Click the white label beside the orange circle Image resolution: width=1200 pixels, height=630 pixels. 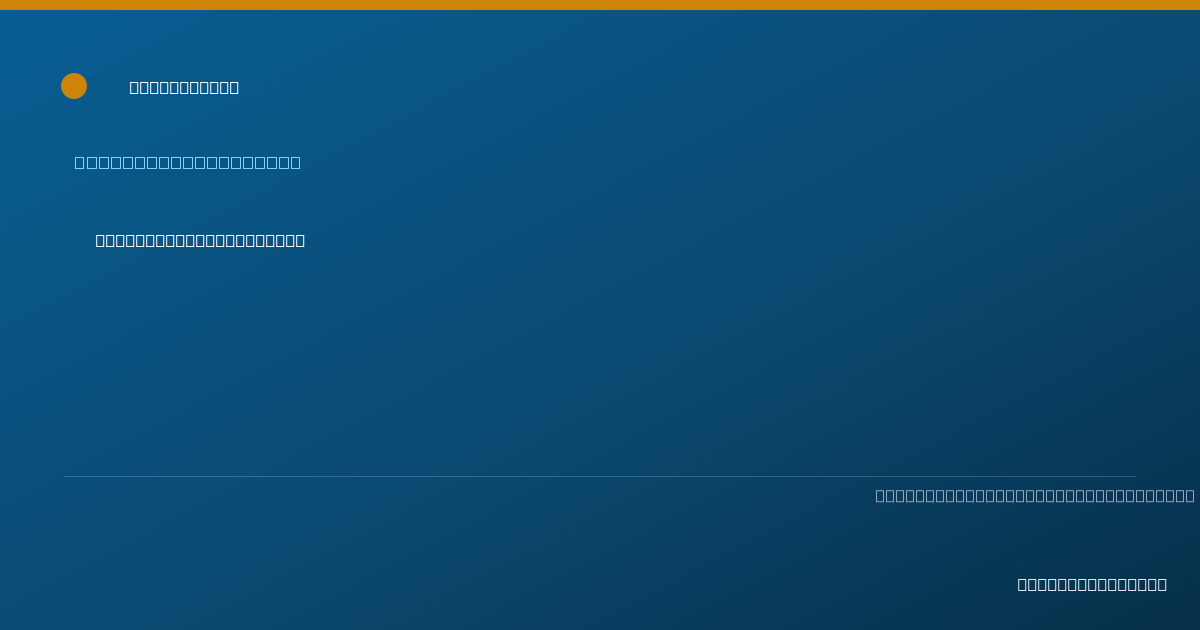click(184, 87)
